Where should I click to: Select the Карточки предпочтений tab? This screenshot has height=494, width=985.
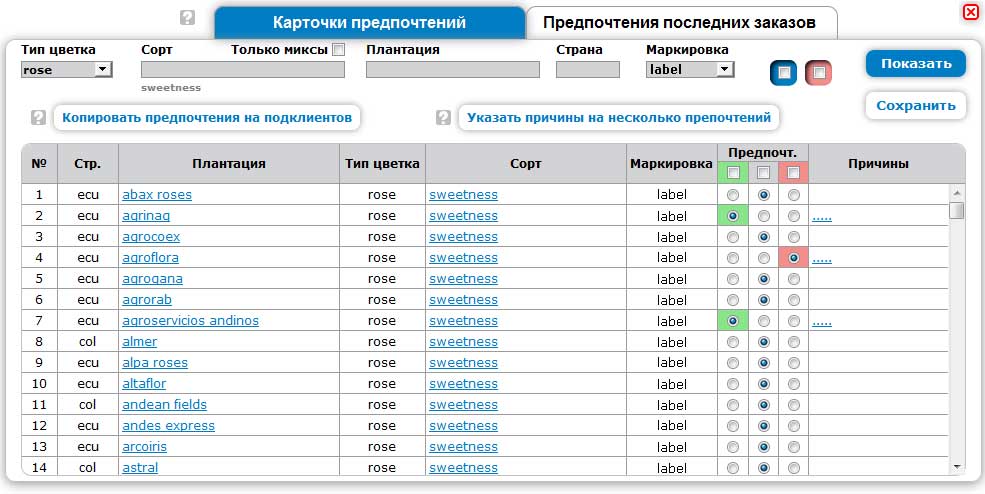click(369, 22)
